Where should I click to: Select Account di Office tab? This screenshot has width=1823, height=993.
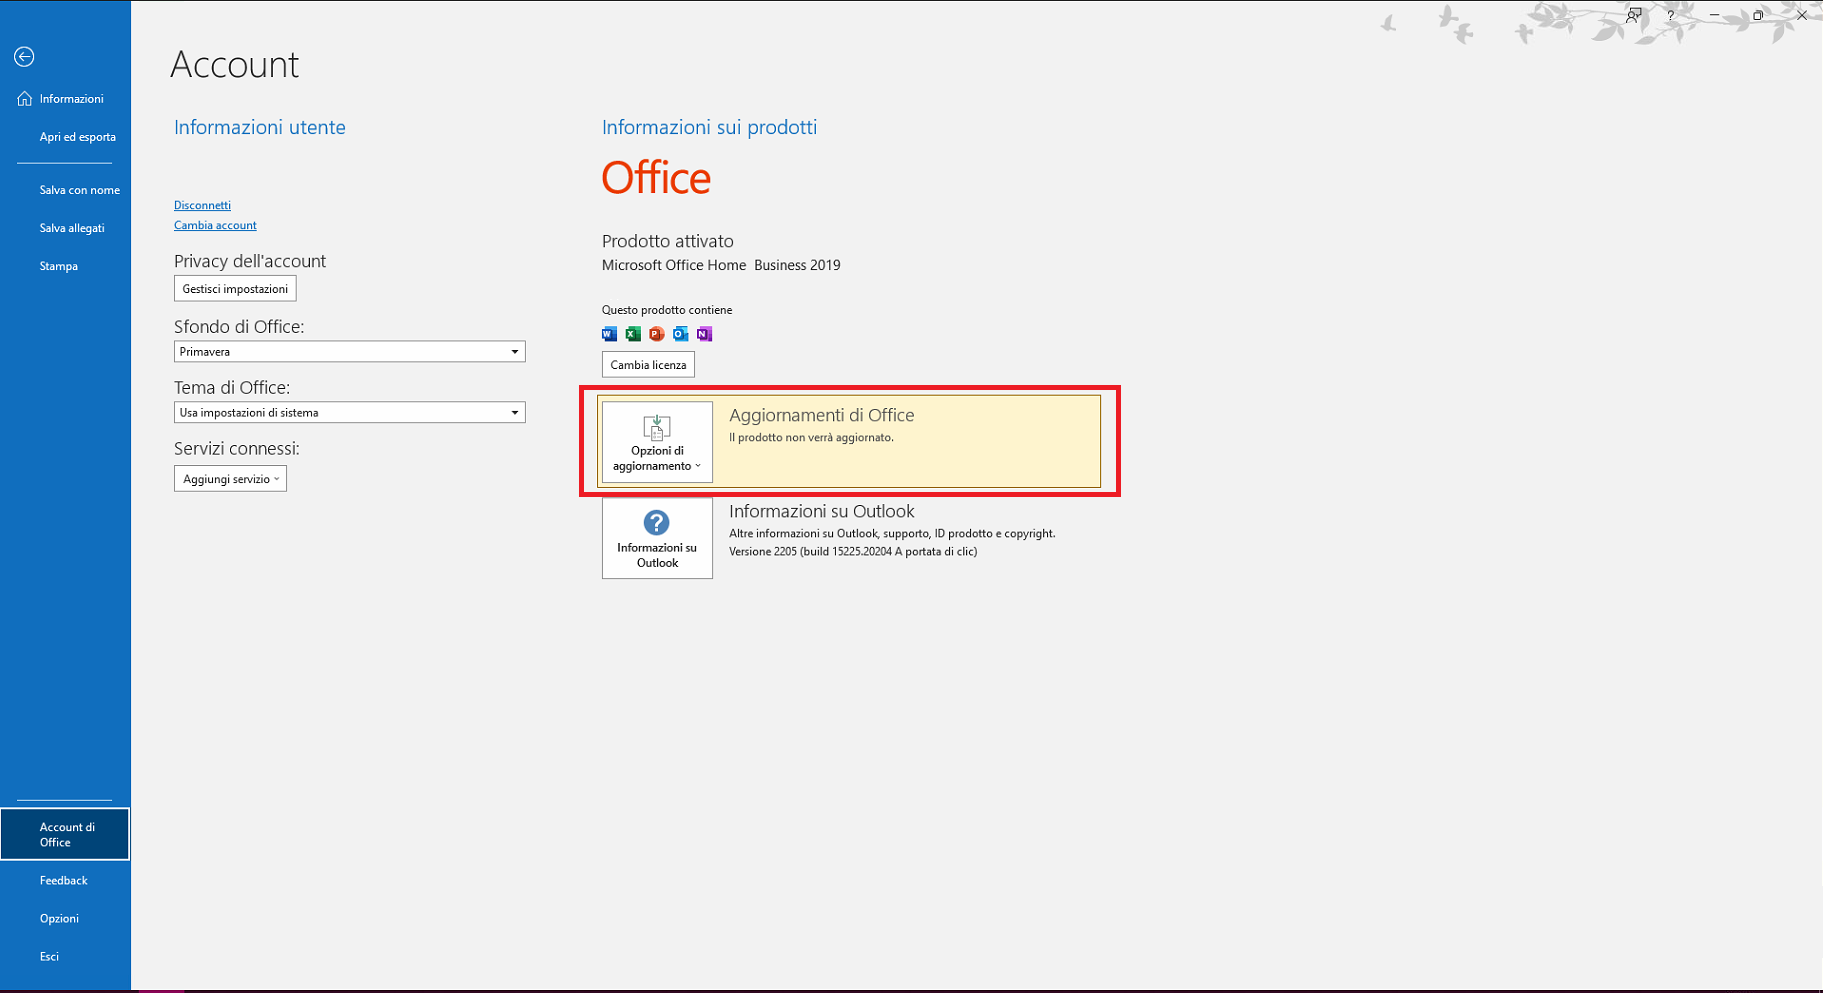coord(65,834)
